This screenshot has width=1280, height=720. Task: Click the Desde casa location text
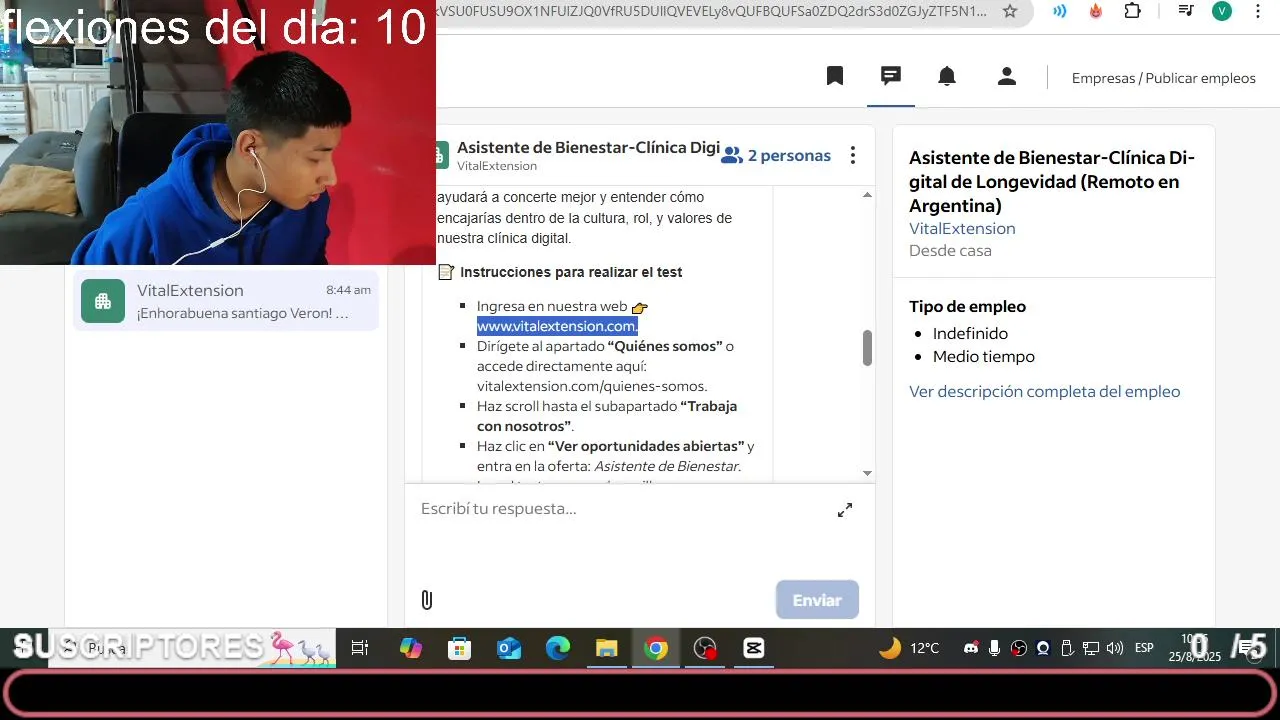950,250
